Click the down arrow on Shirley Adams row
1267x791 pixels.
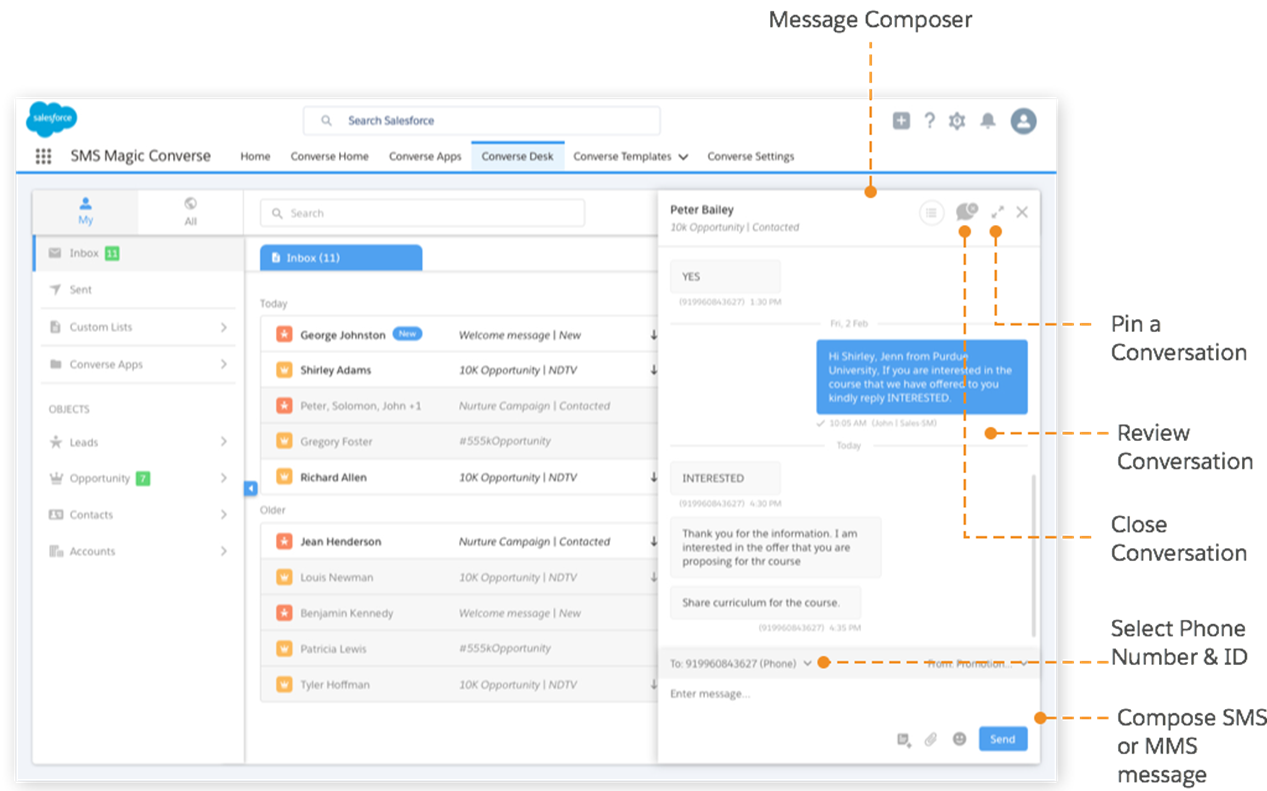tap(653, 370)
